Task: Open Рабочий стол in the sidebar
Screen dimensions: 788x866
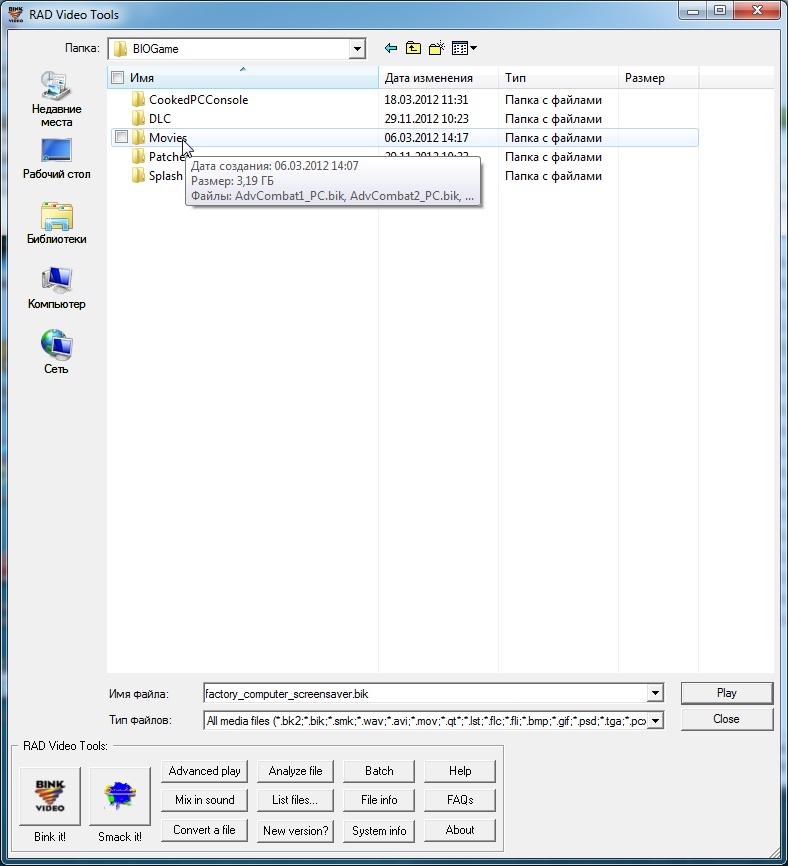Action: [56, 159]
